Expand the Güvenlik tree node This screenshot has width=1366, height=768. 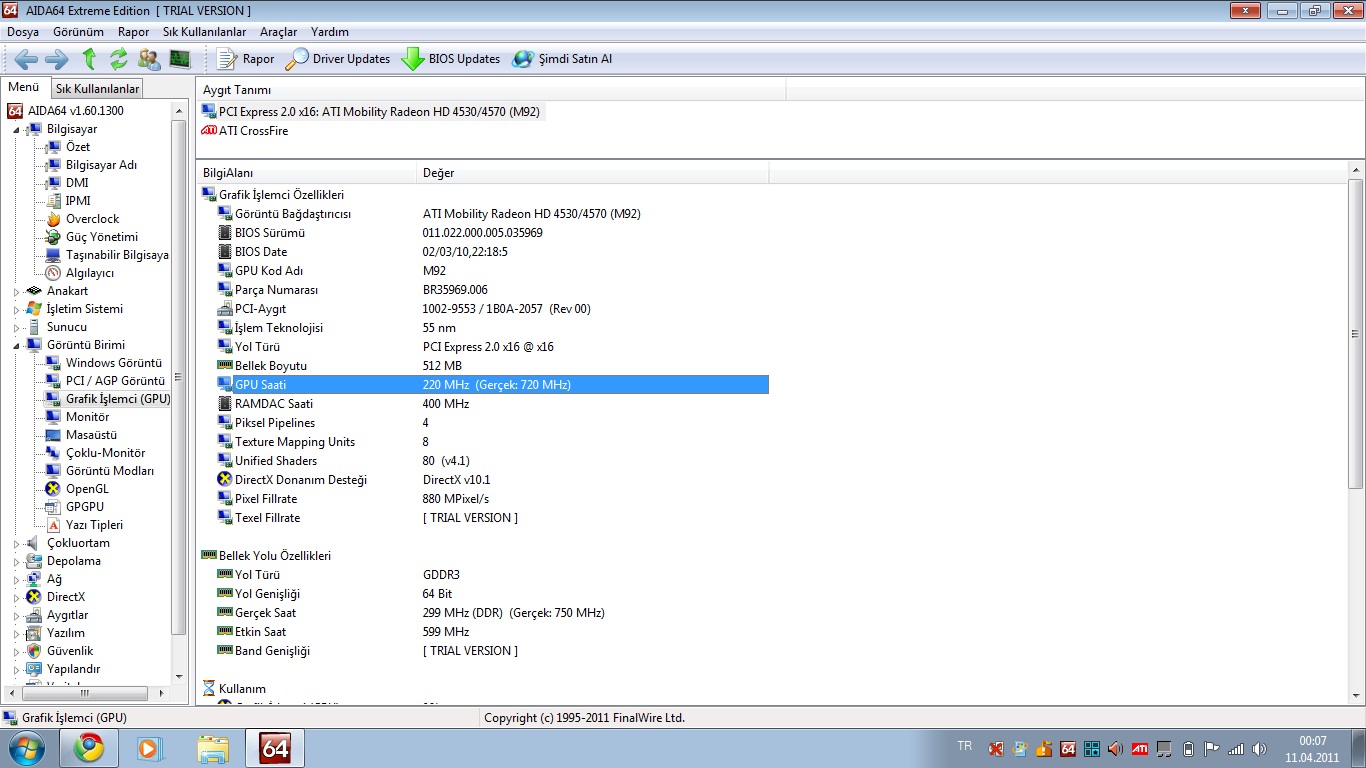click(16, 651)
